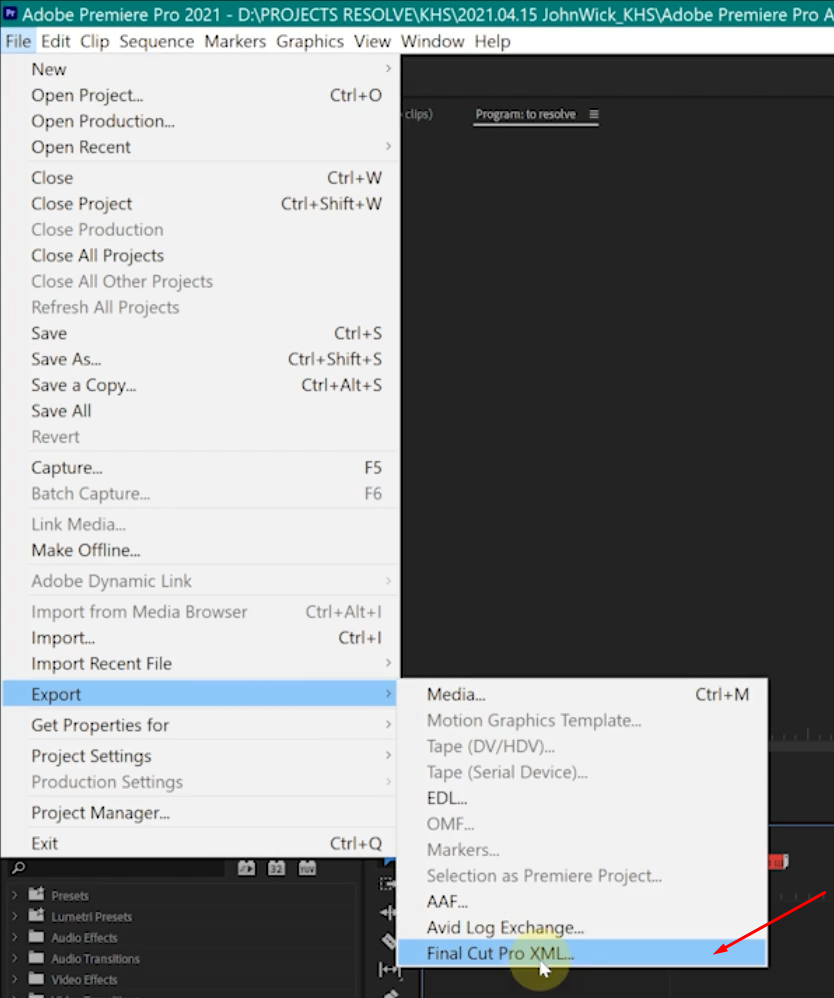Image resolution: width=834 pixels, height=998 pixels.
Task: Choose Capture... from the File menu
Action: point(200,468)
